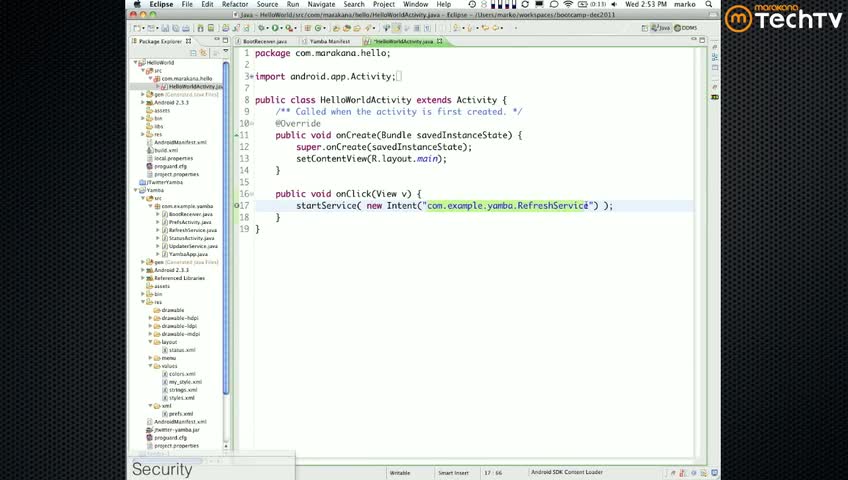Expand the HelloWorld gen folder
Image resolution: width=848 pixels, height=480 pixels.
click(143, 95)
